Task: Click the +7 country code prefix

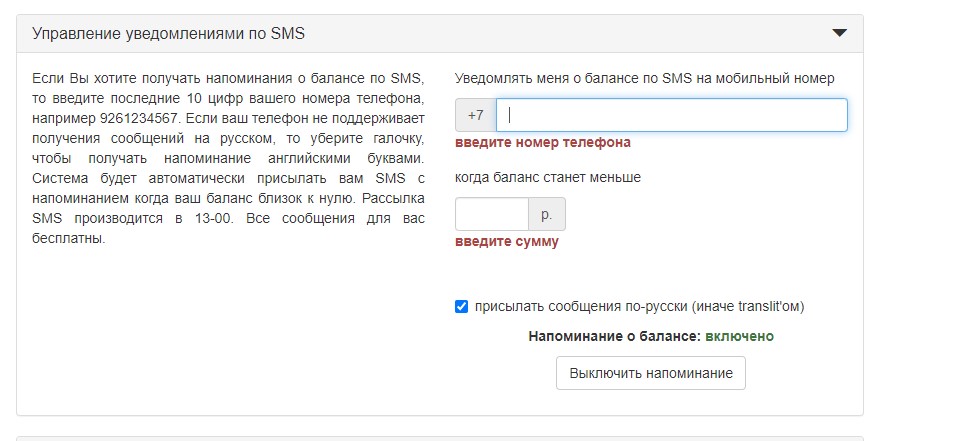Action: click(475, 115)
